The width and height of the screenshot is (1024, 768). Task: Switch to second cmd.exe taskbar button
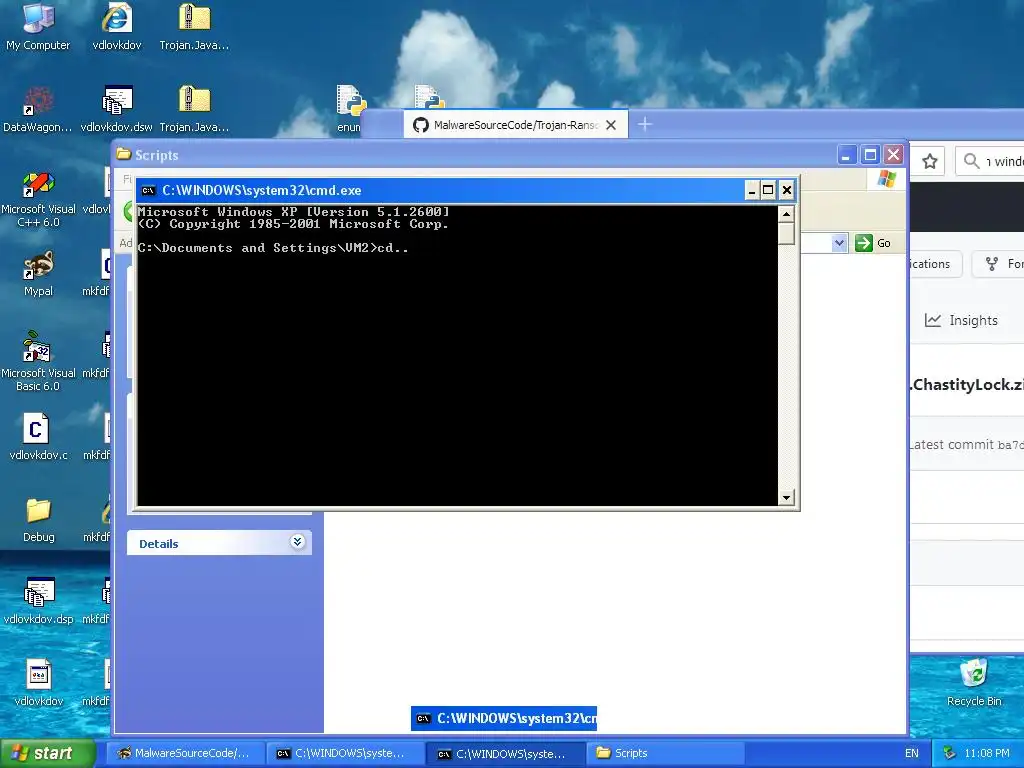click(506, 753)
